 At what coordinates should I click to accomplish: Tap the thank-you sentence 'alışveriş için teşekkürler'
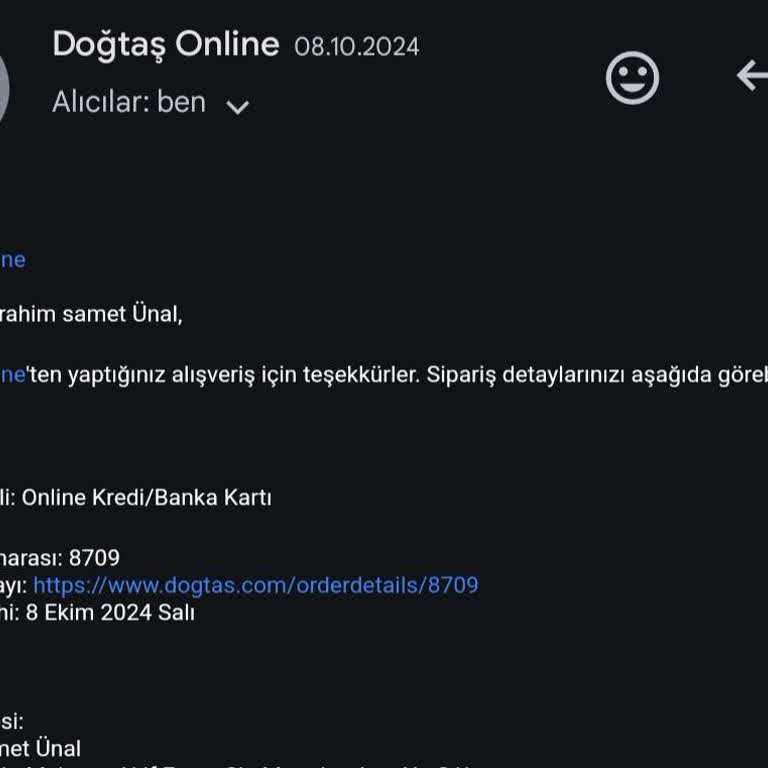pos(295,375)
